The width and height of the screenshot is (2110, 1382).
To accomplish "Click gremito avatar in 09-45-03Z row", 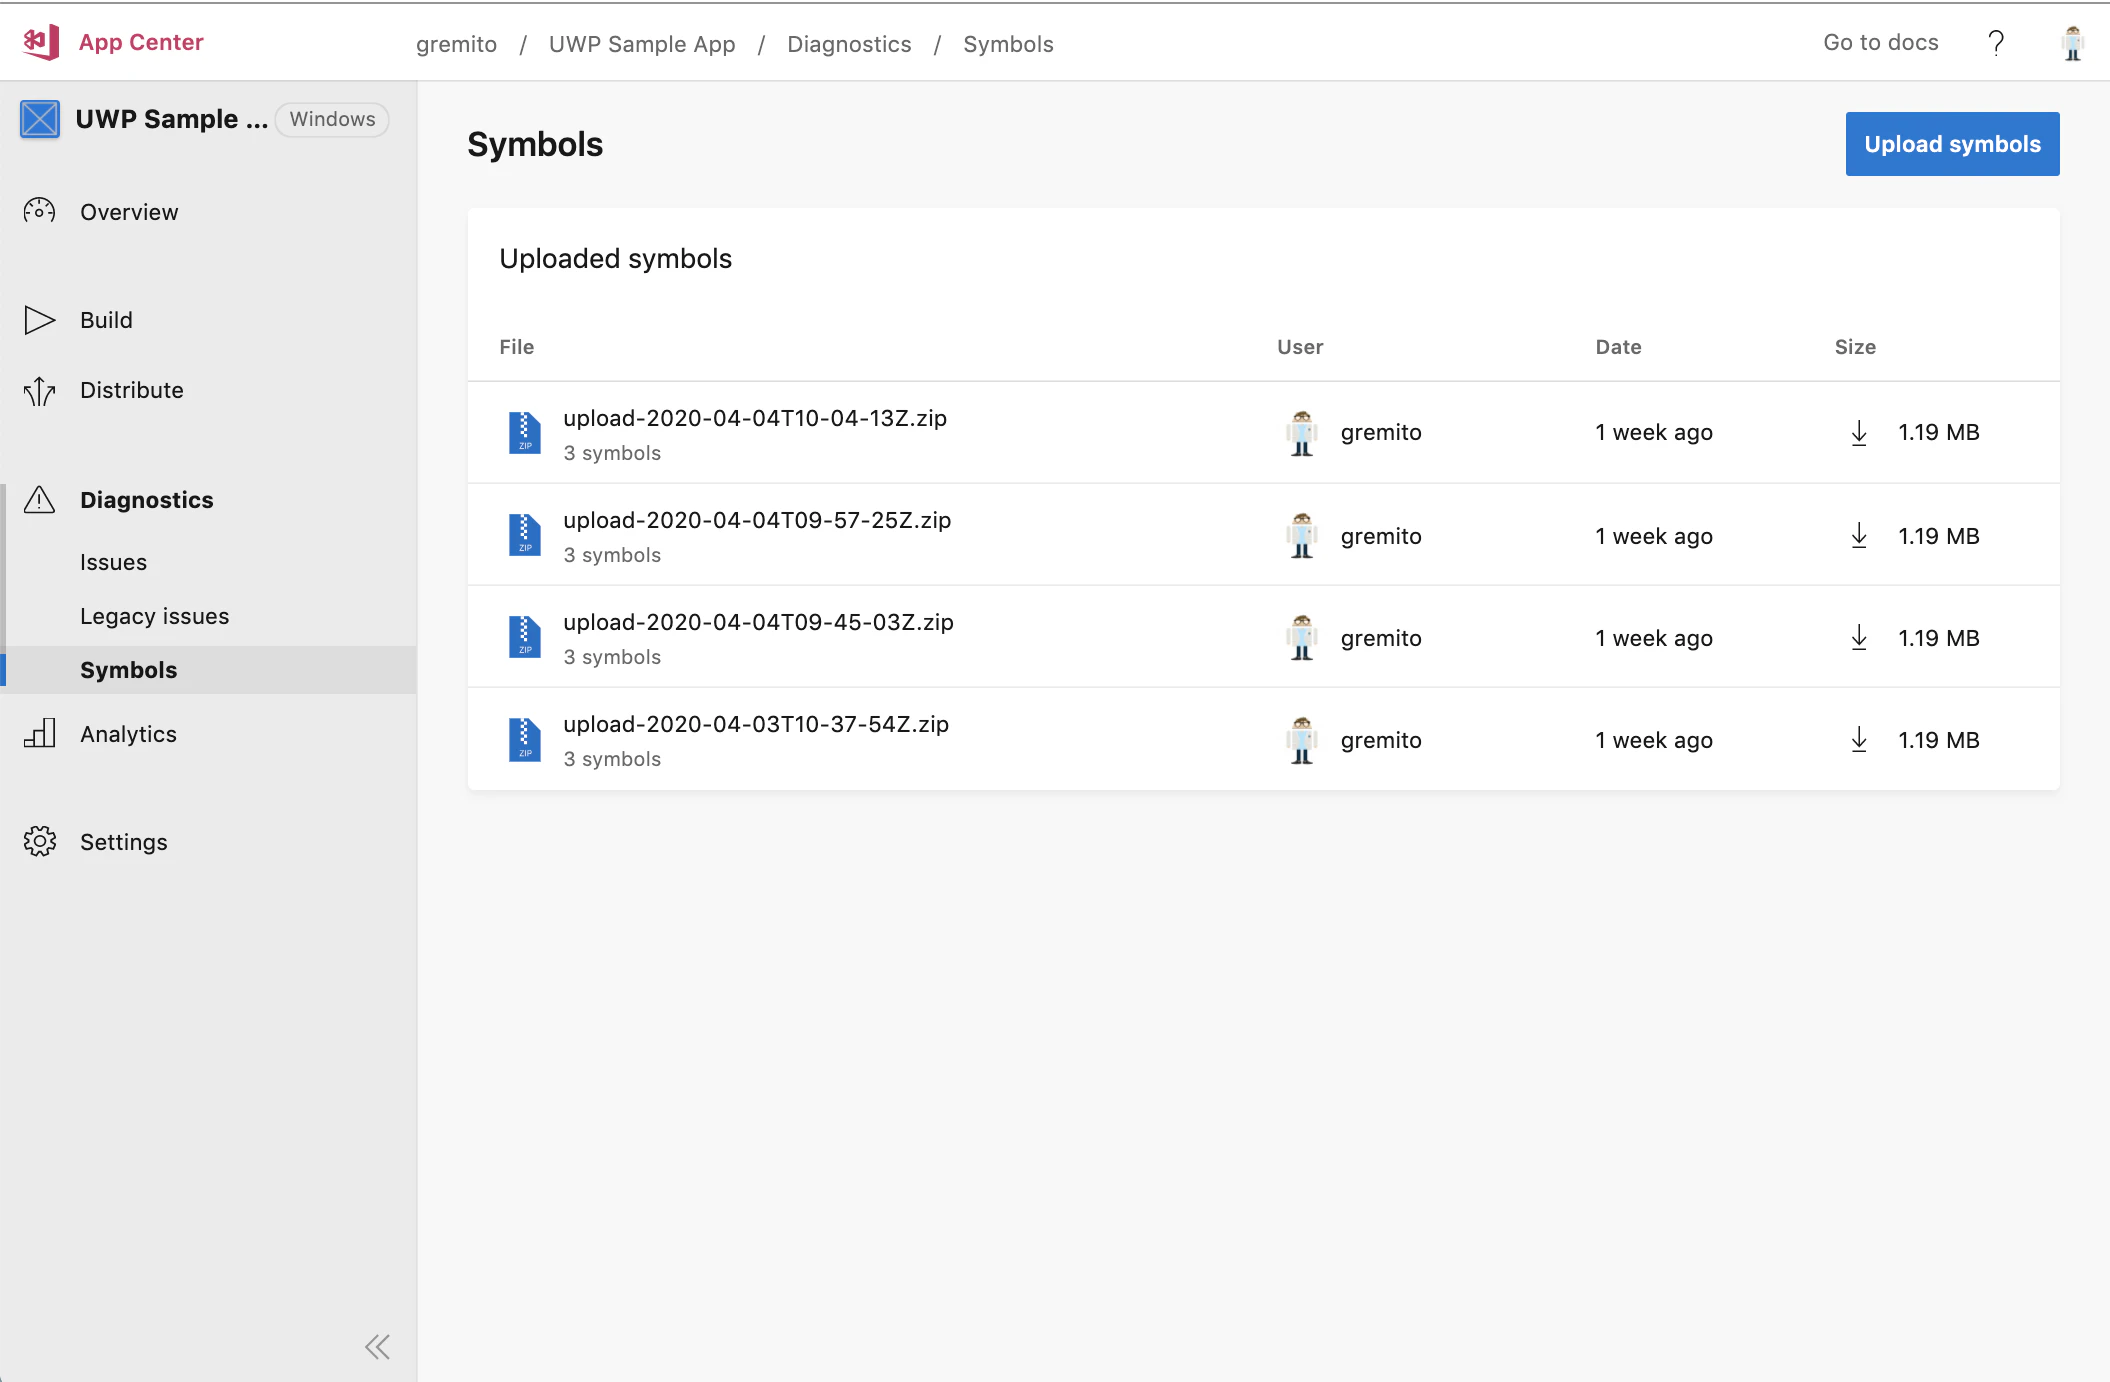I will [1302, 638].
